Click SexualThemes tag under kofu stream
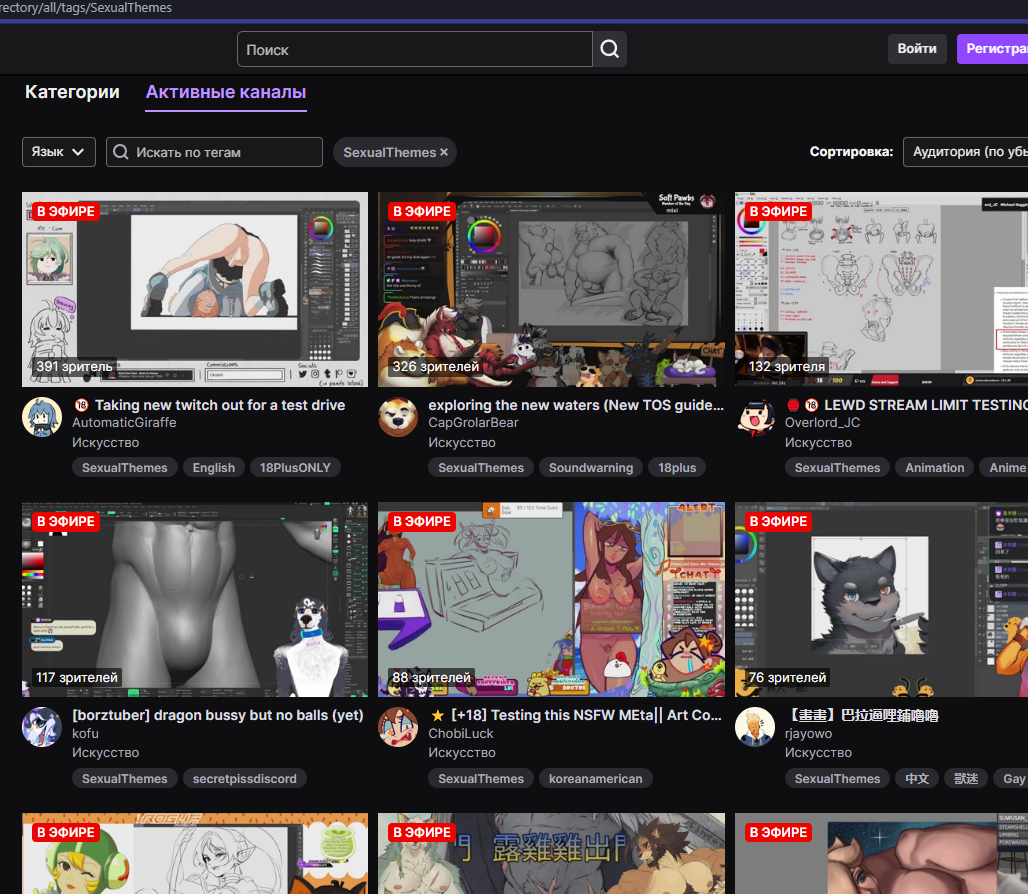 (125, 779)
